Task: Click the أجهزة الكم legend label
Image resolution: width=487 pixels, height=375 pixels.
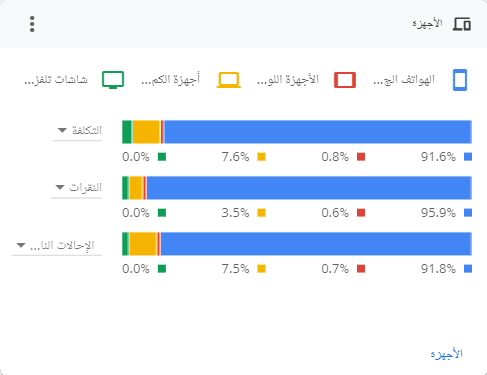Action: [x=170, y=79]
